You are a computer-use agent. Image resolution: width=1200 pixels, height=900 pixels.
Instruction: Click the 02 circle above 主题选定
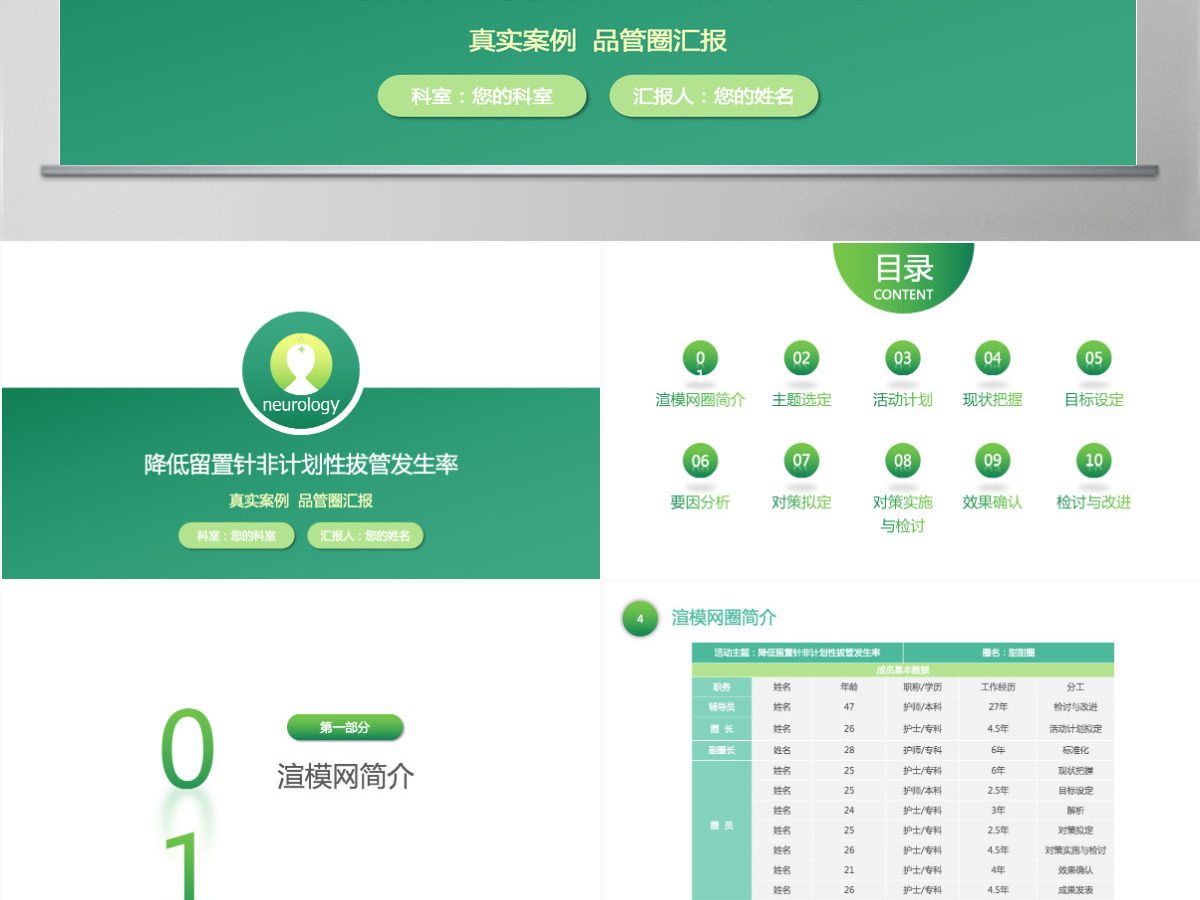[802, 359]
